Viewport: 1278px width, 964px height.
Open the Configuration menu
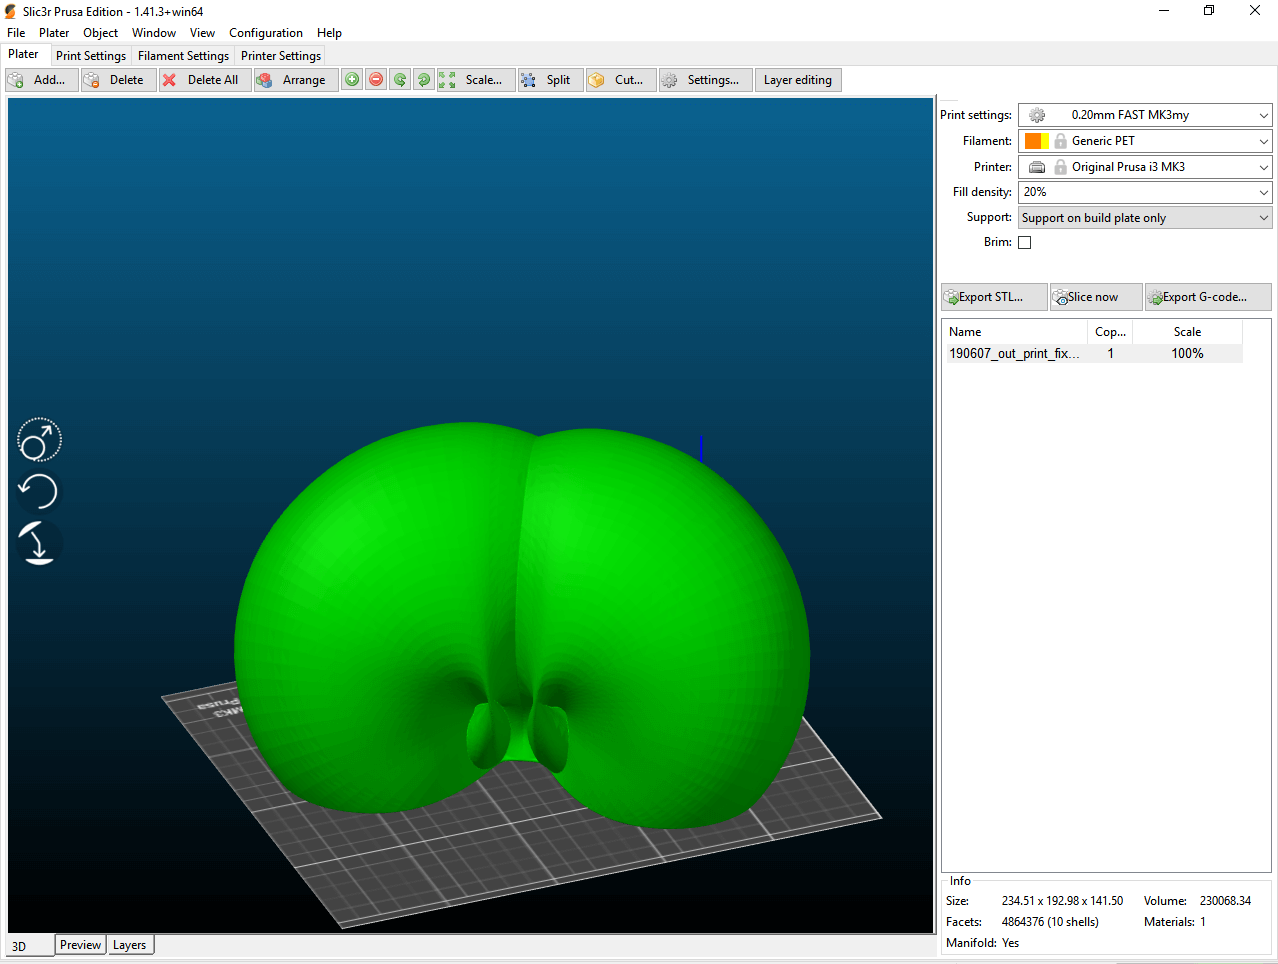[266, 33]
